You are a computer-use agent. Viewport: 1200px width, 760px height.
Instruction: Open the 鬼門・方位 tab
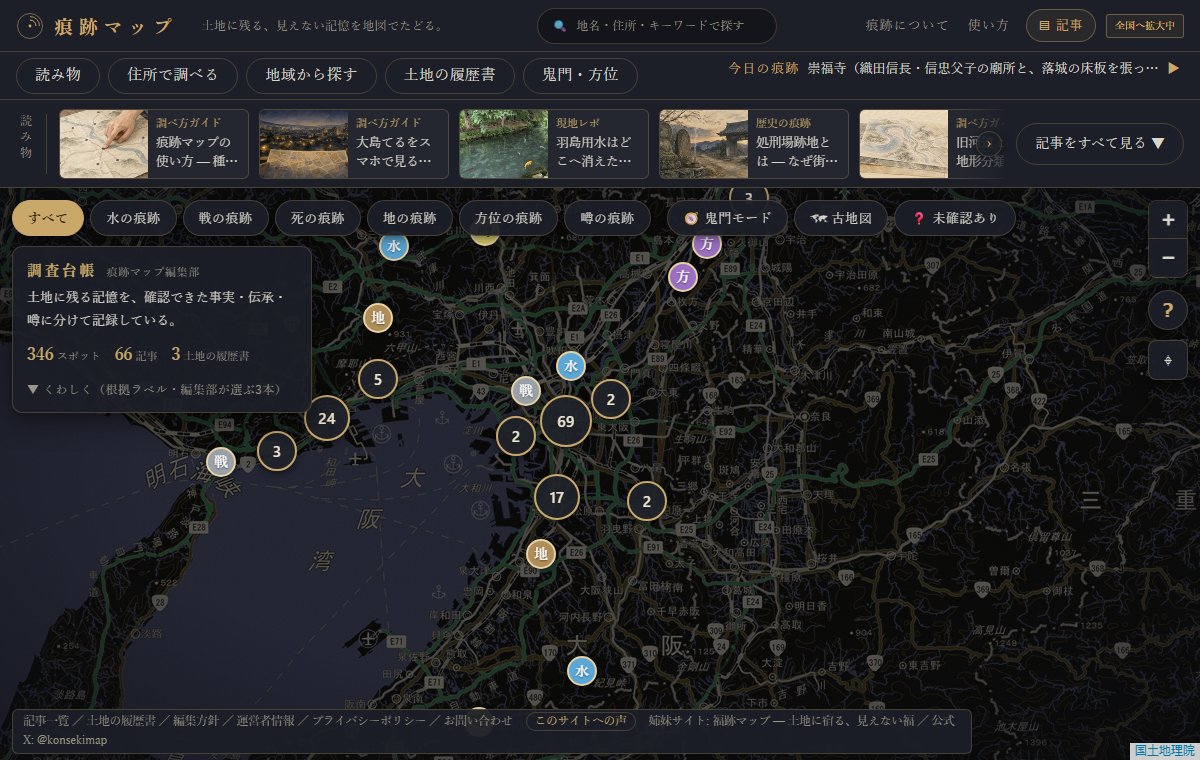point(580,75)
